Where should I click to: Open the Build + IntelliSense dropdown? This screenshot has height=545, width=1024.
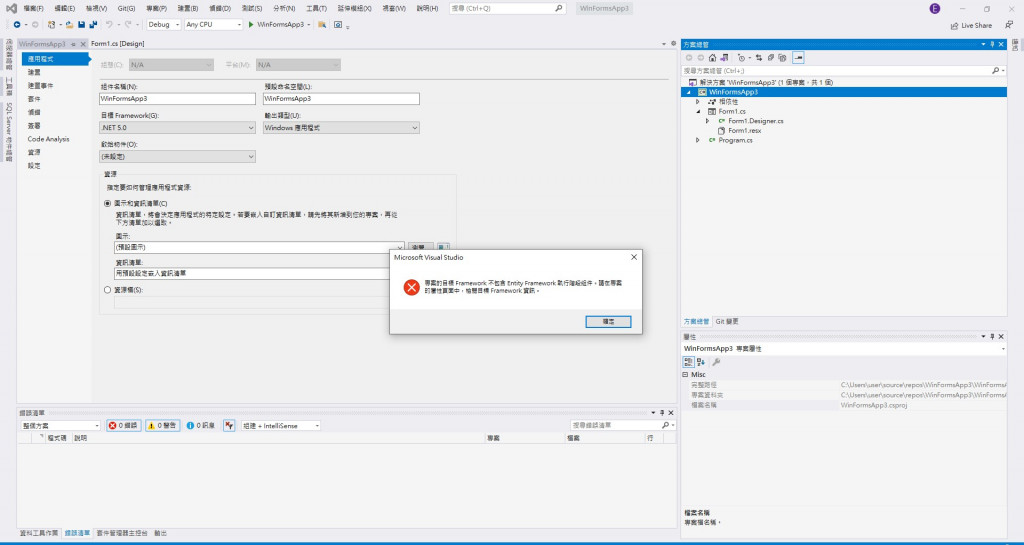(281, 426)
